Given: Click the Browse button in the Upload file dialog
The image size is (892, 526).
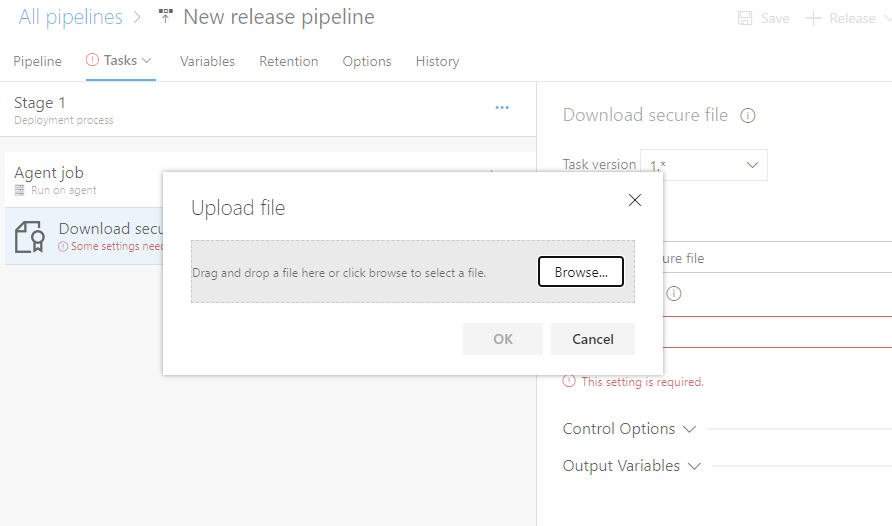Looking at the screenshot, I should tap(580, 272).
